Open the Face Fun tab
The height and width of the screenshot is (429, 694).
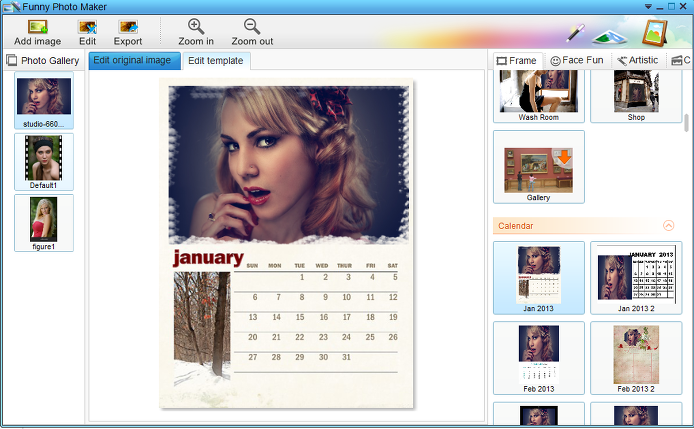pos(577,60)
